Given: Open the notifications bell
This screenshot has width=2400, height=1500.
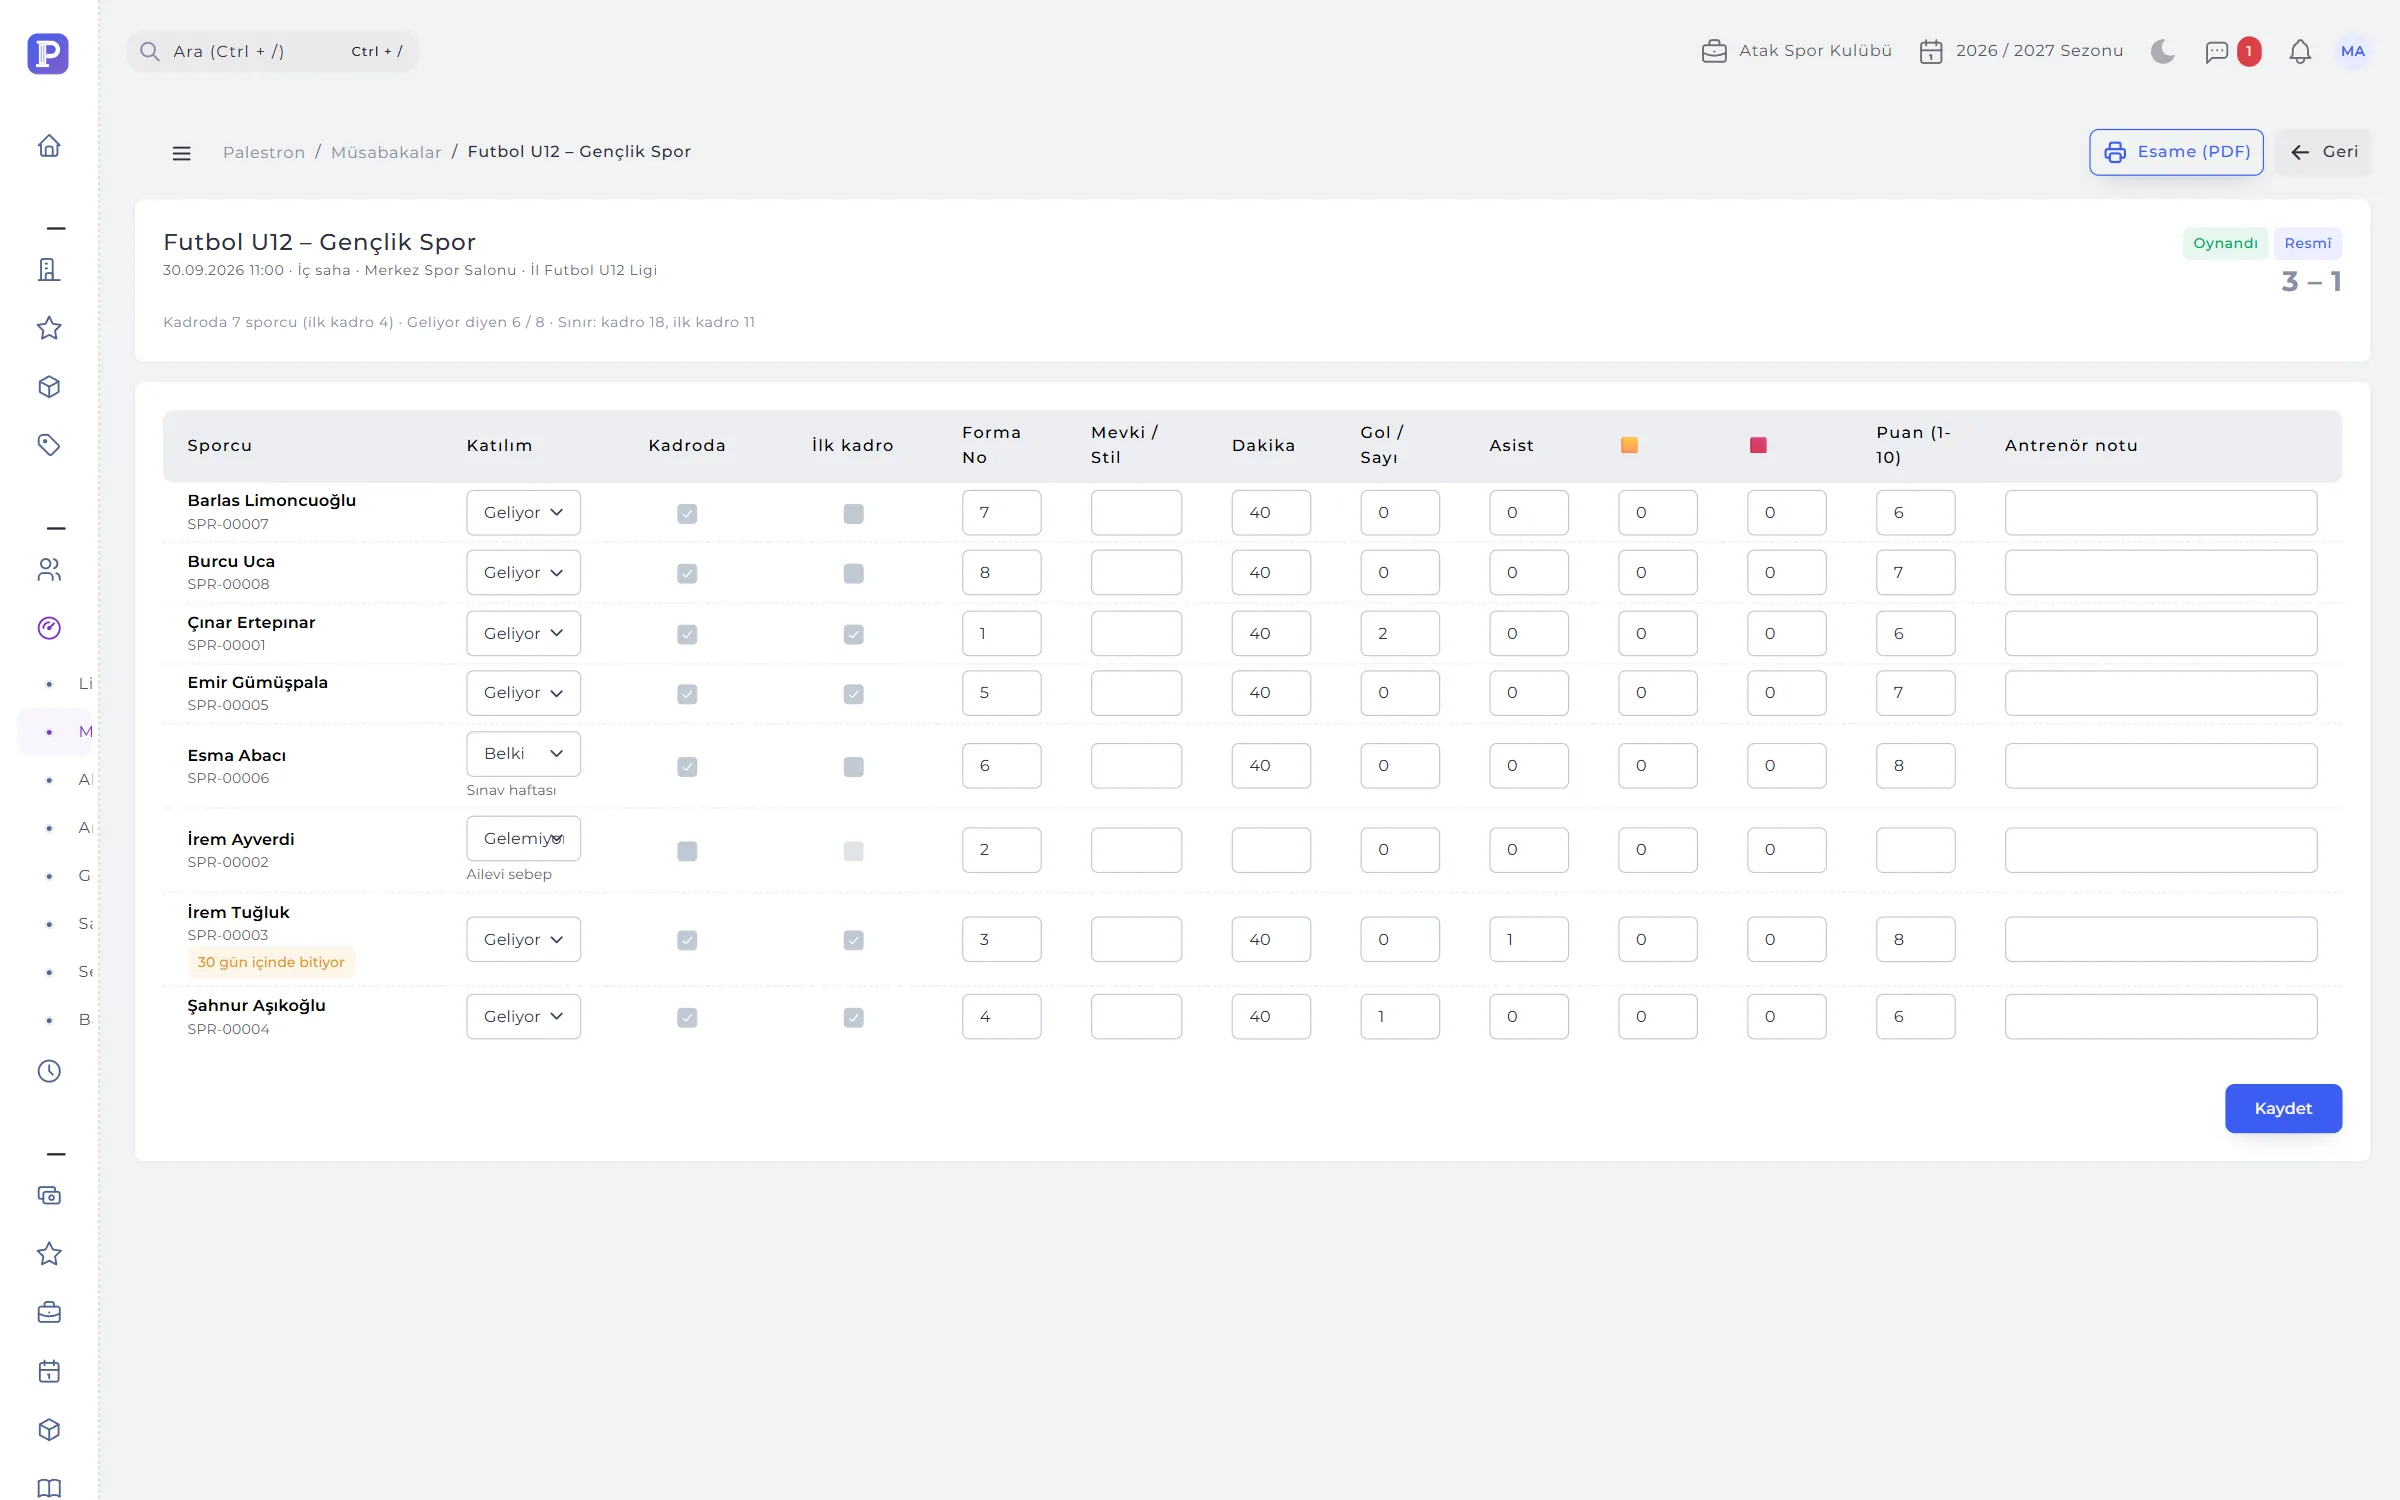Looking at the screenshot, I should tap(2300, 51).
